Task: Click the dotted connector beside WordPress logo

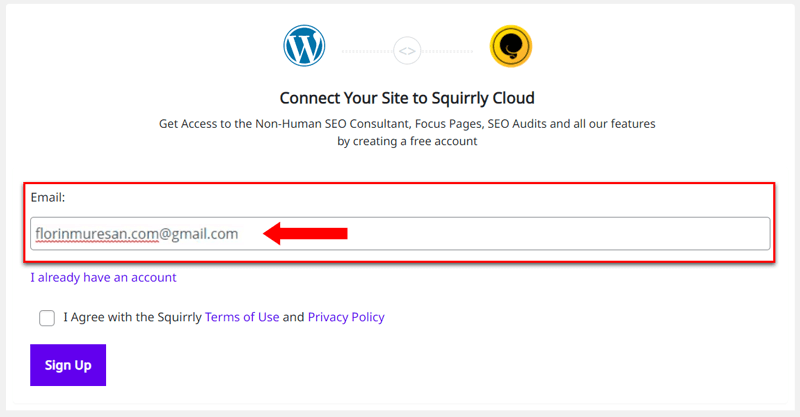Action: [x=367, y=51]
